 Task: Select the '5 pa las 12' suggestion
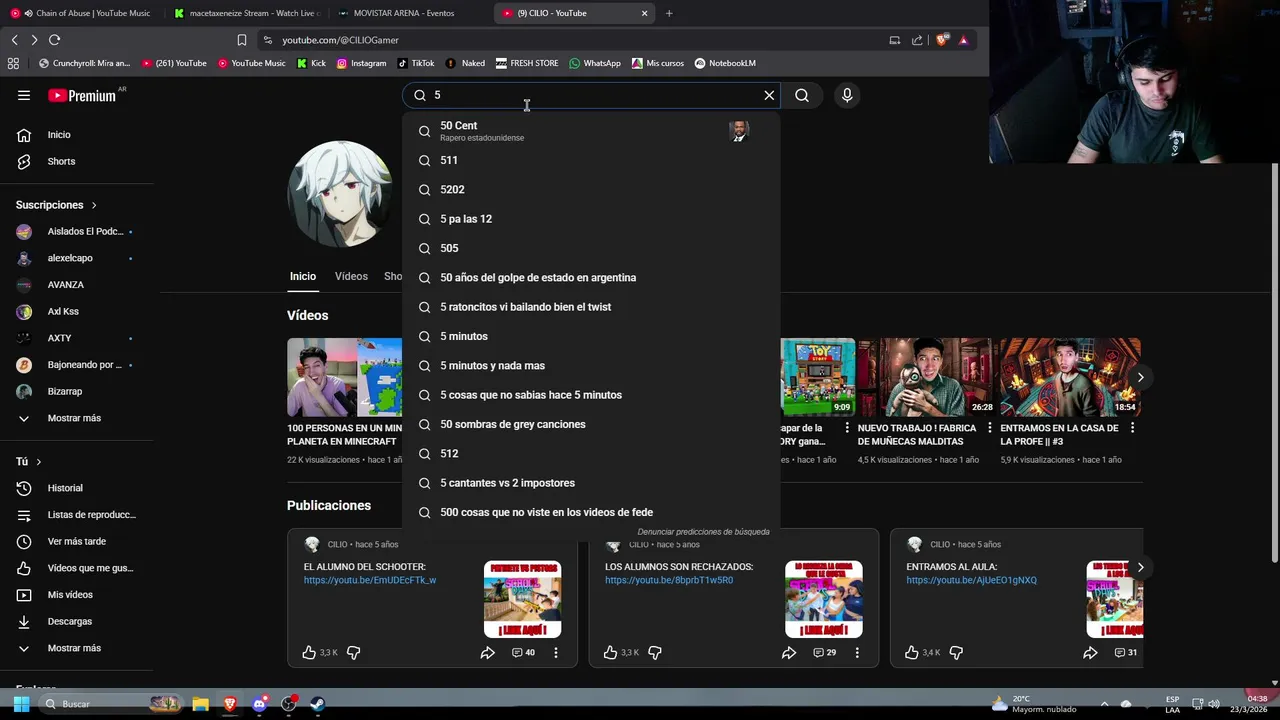pos(591,219)
